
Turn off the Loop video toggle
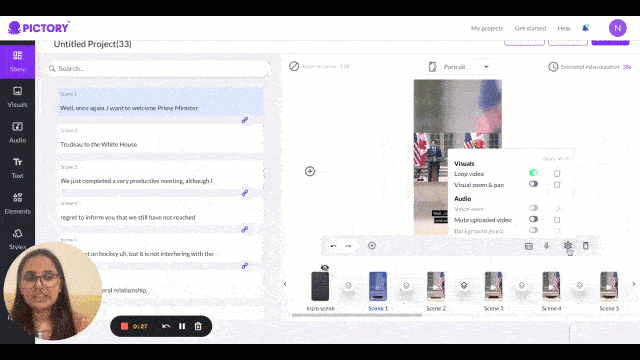pos(533,173)
